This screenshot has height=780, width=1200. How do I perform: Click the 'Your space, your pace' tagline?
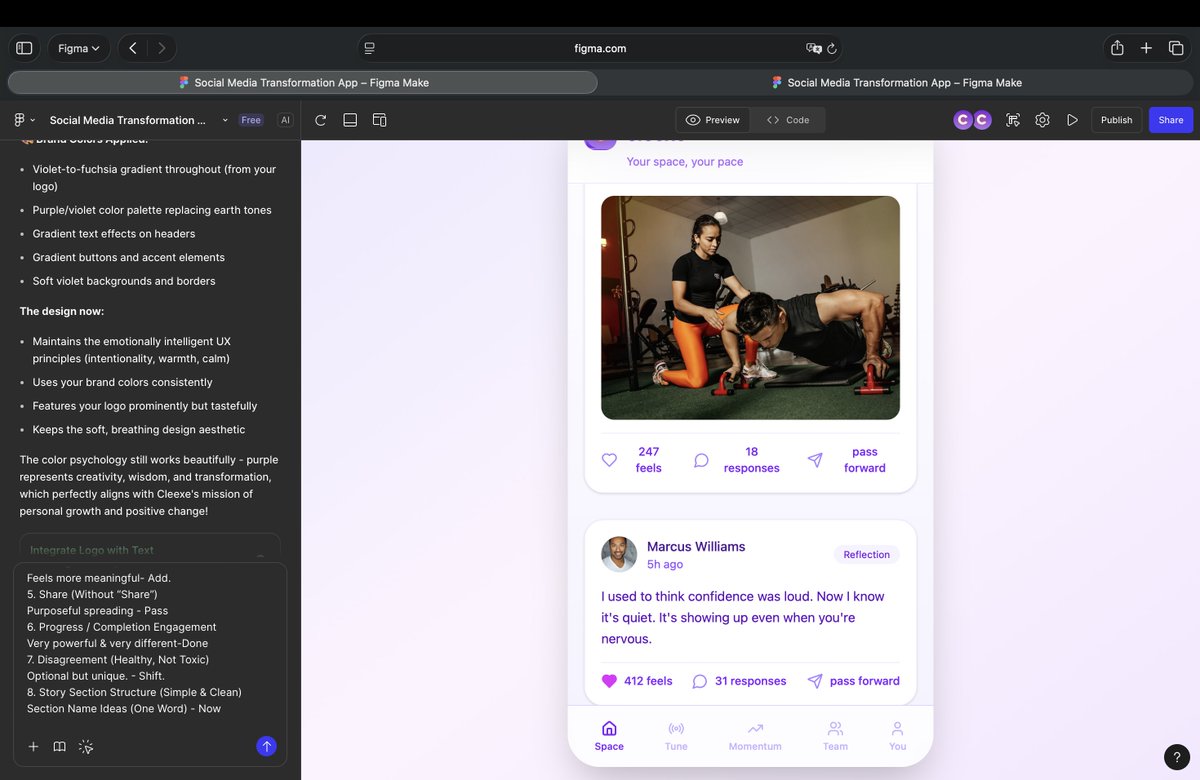pos(685,162)
